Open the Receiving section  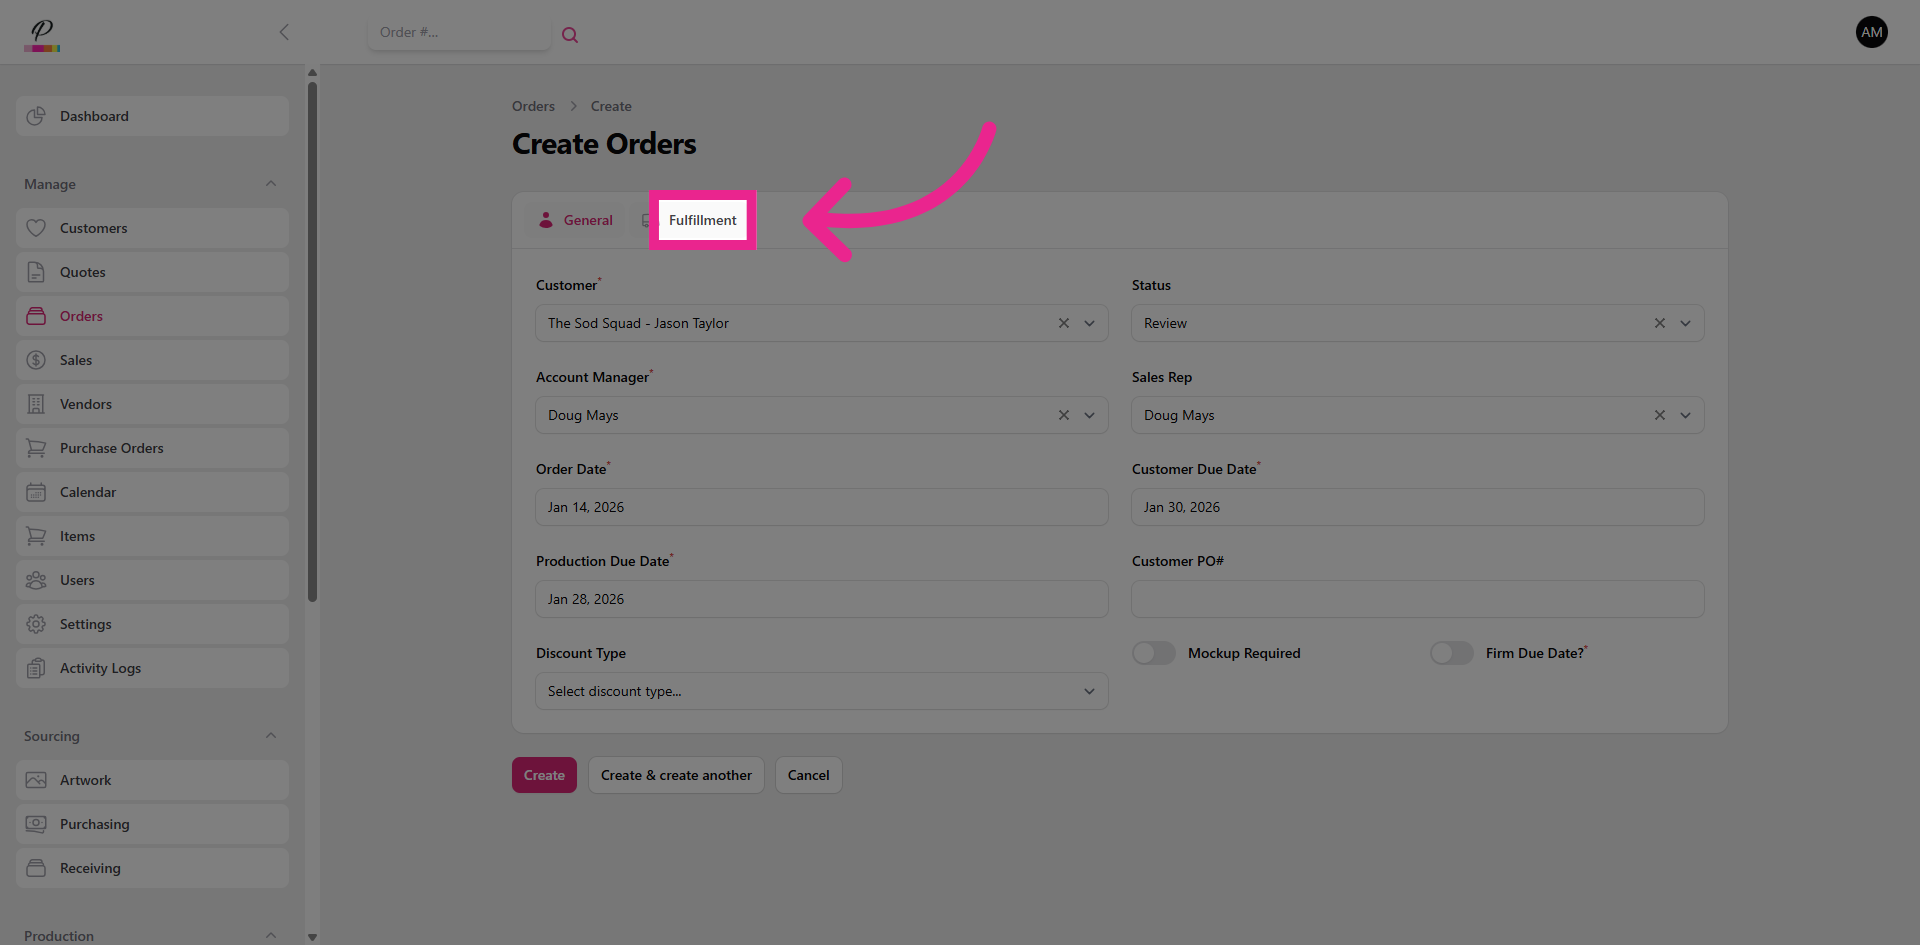(x=91, y=868)
